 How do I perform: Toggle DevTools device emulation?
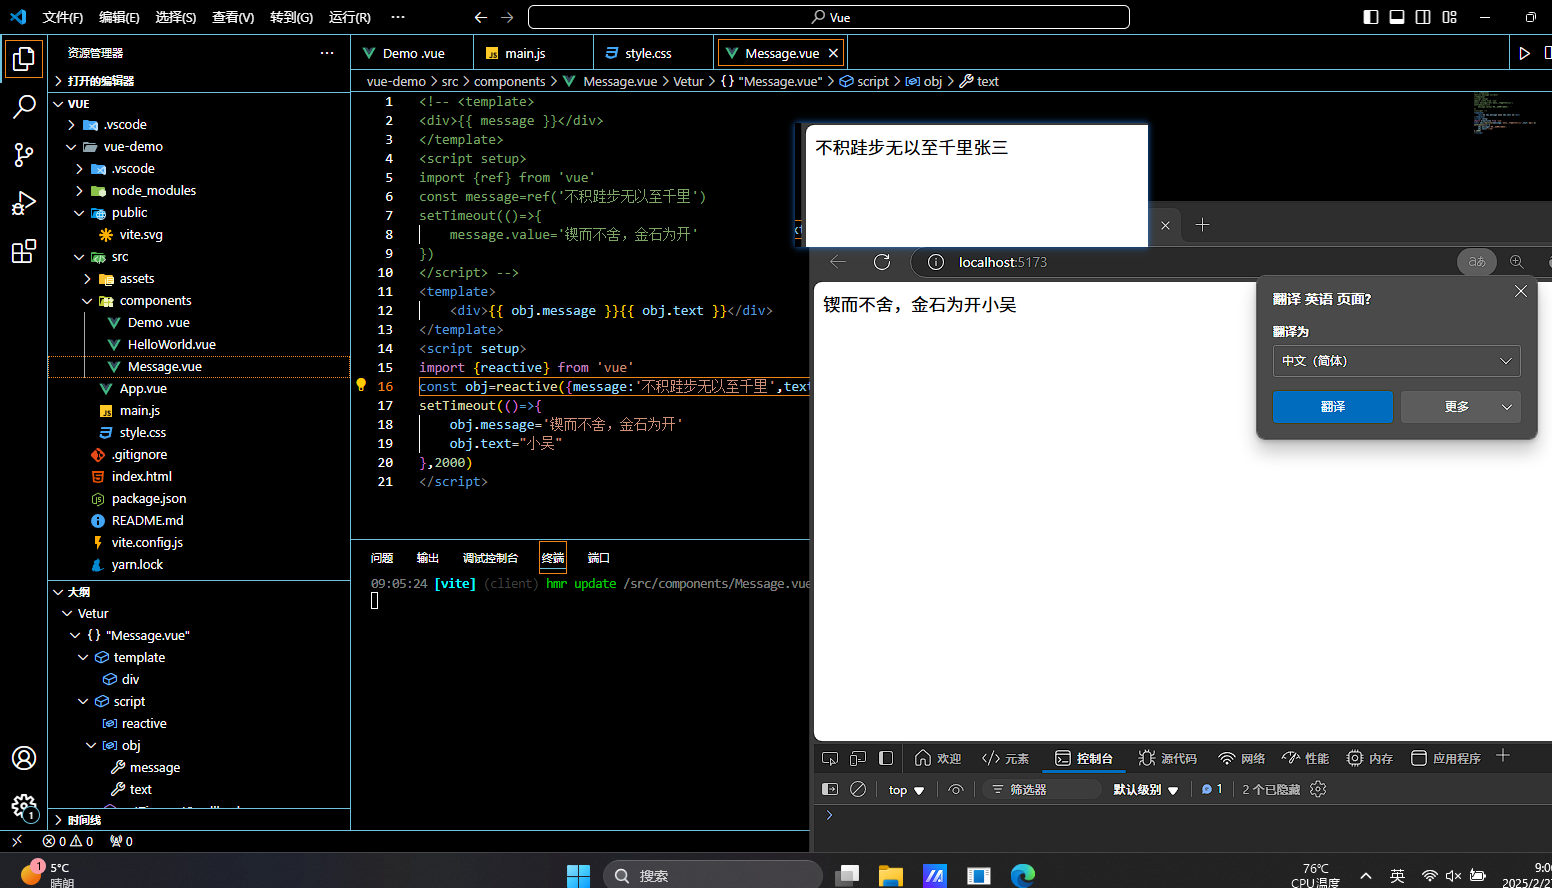pos(858,758)
